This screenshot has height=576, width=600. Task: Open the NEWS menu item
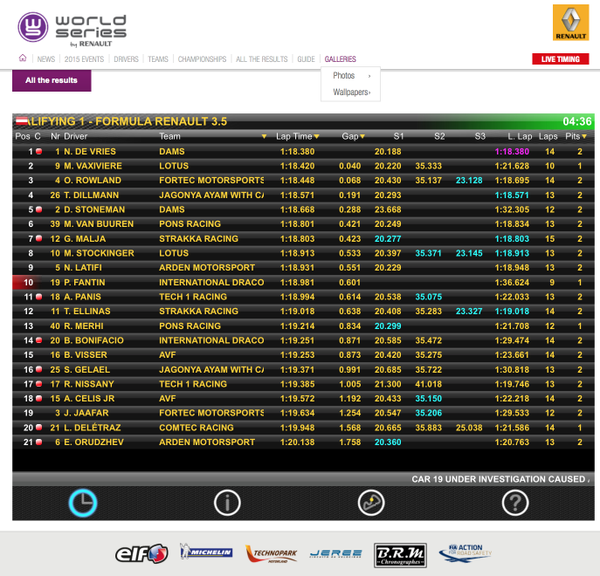tap(46, 59)
